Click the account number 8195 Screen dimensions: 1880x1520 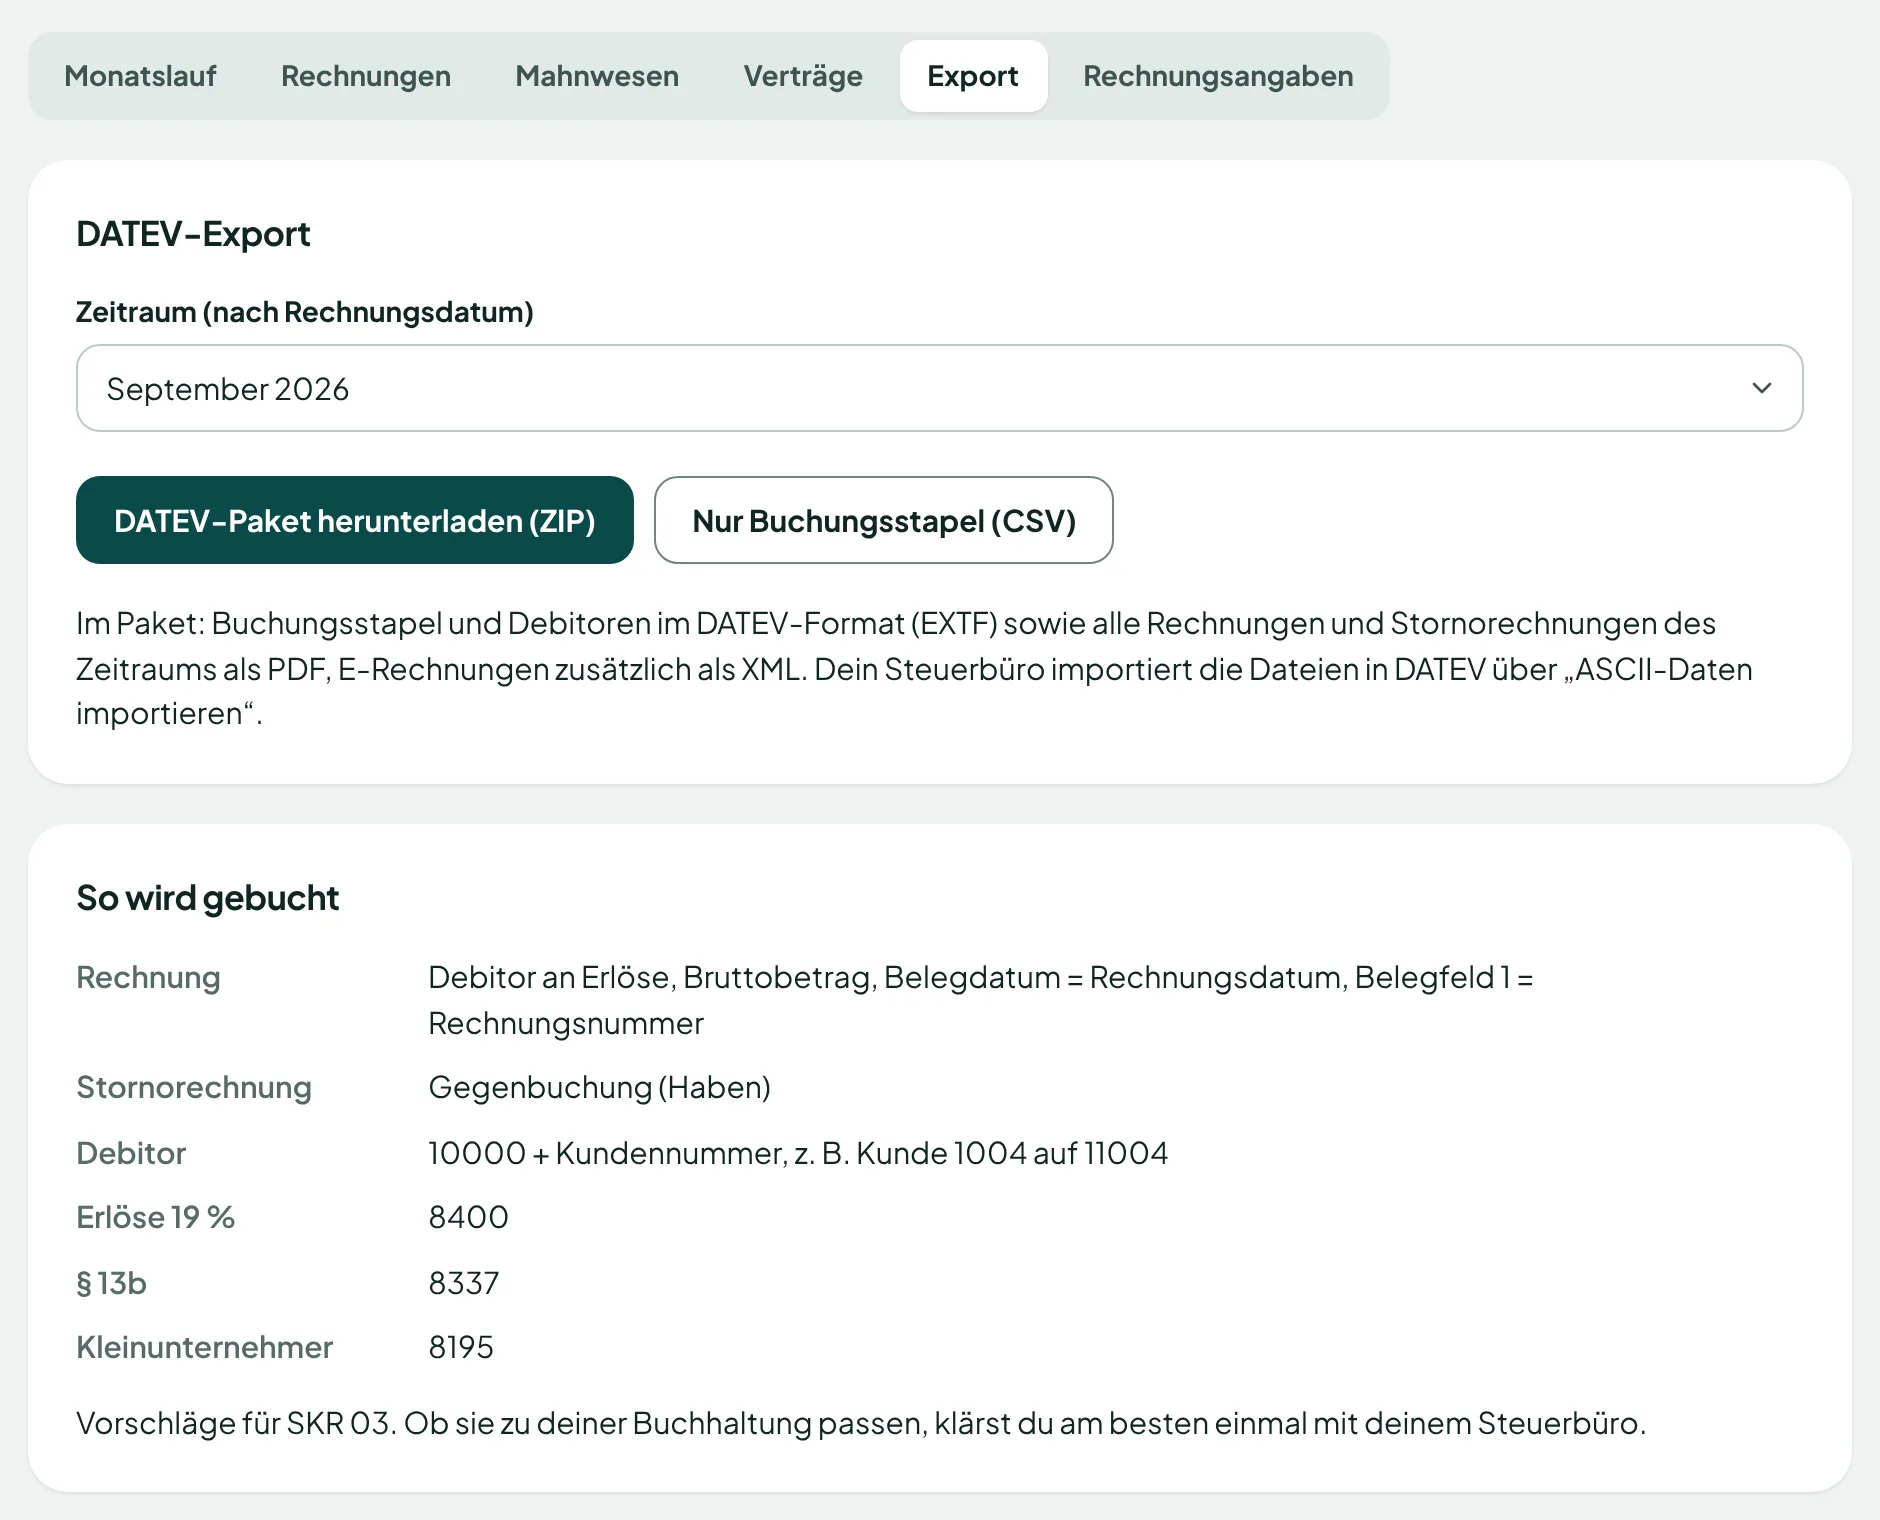461,1347
